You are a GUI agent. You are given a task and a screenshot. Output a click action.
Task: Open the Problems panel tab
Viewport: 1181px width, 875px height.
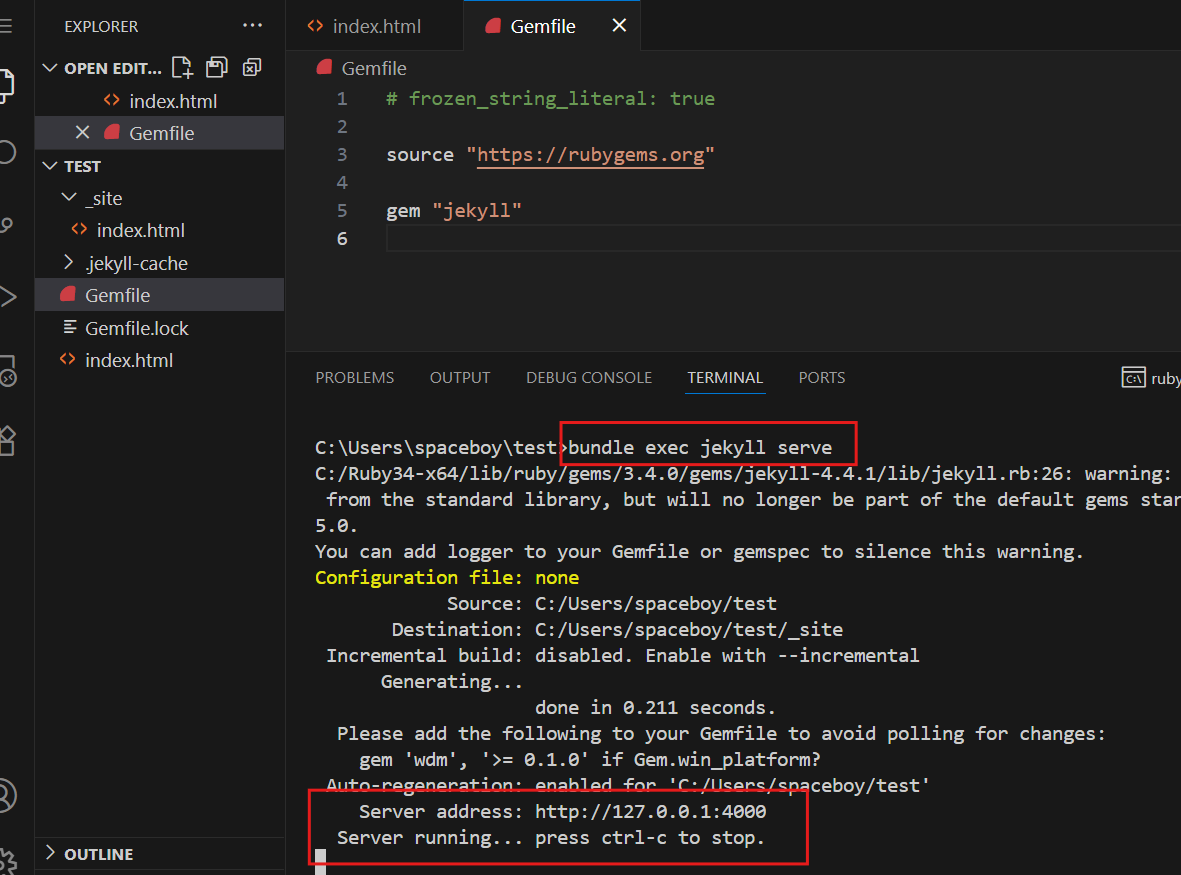click(x=355, y=377)
